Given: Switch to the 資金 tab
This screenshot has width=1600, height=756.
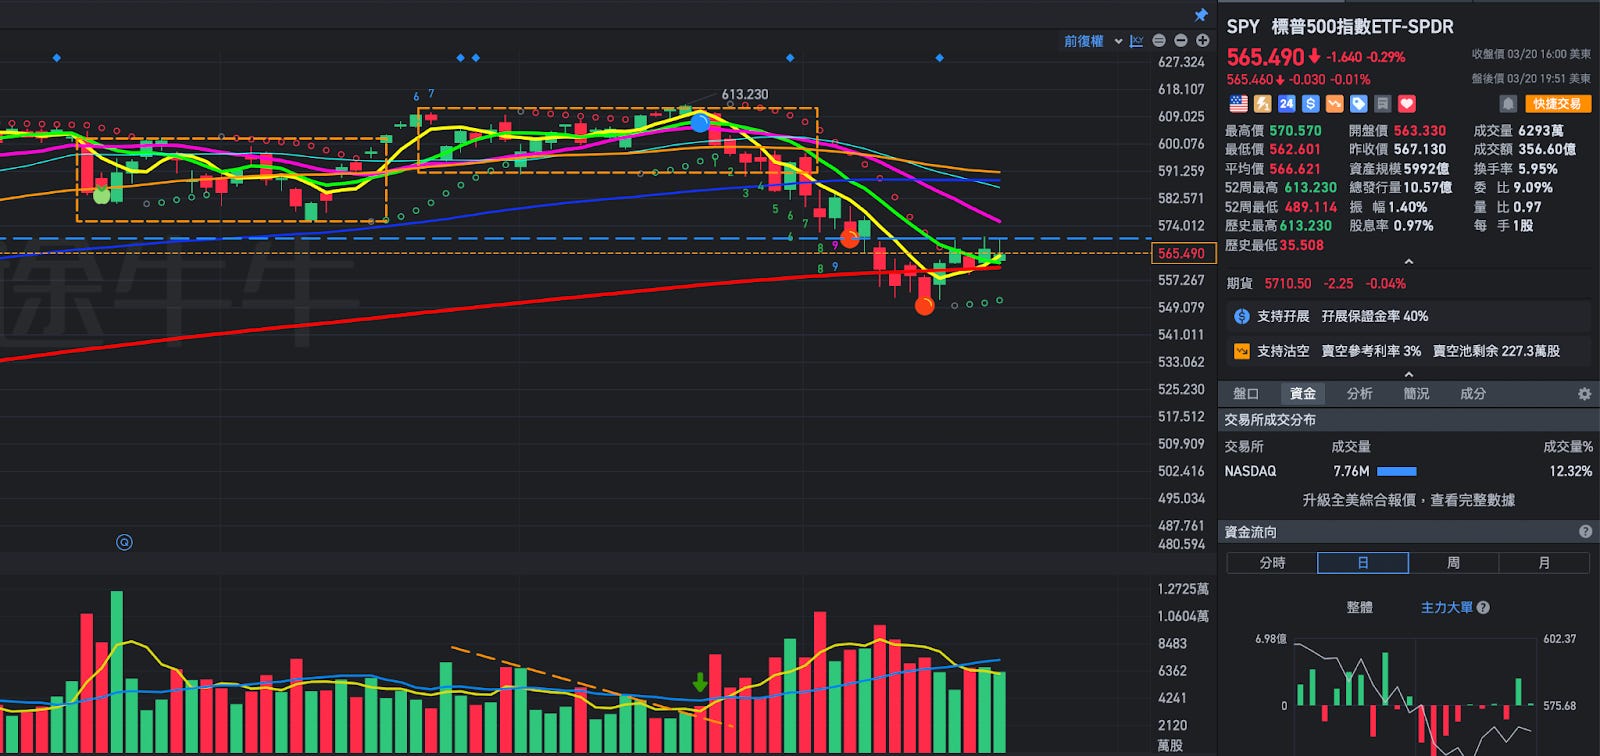Looking at the screenshot, I should pyautogui.click(x=1303, y=394).
